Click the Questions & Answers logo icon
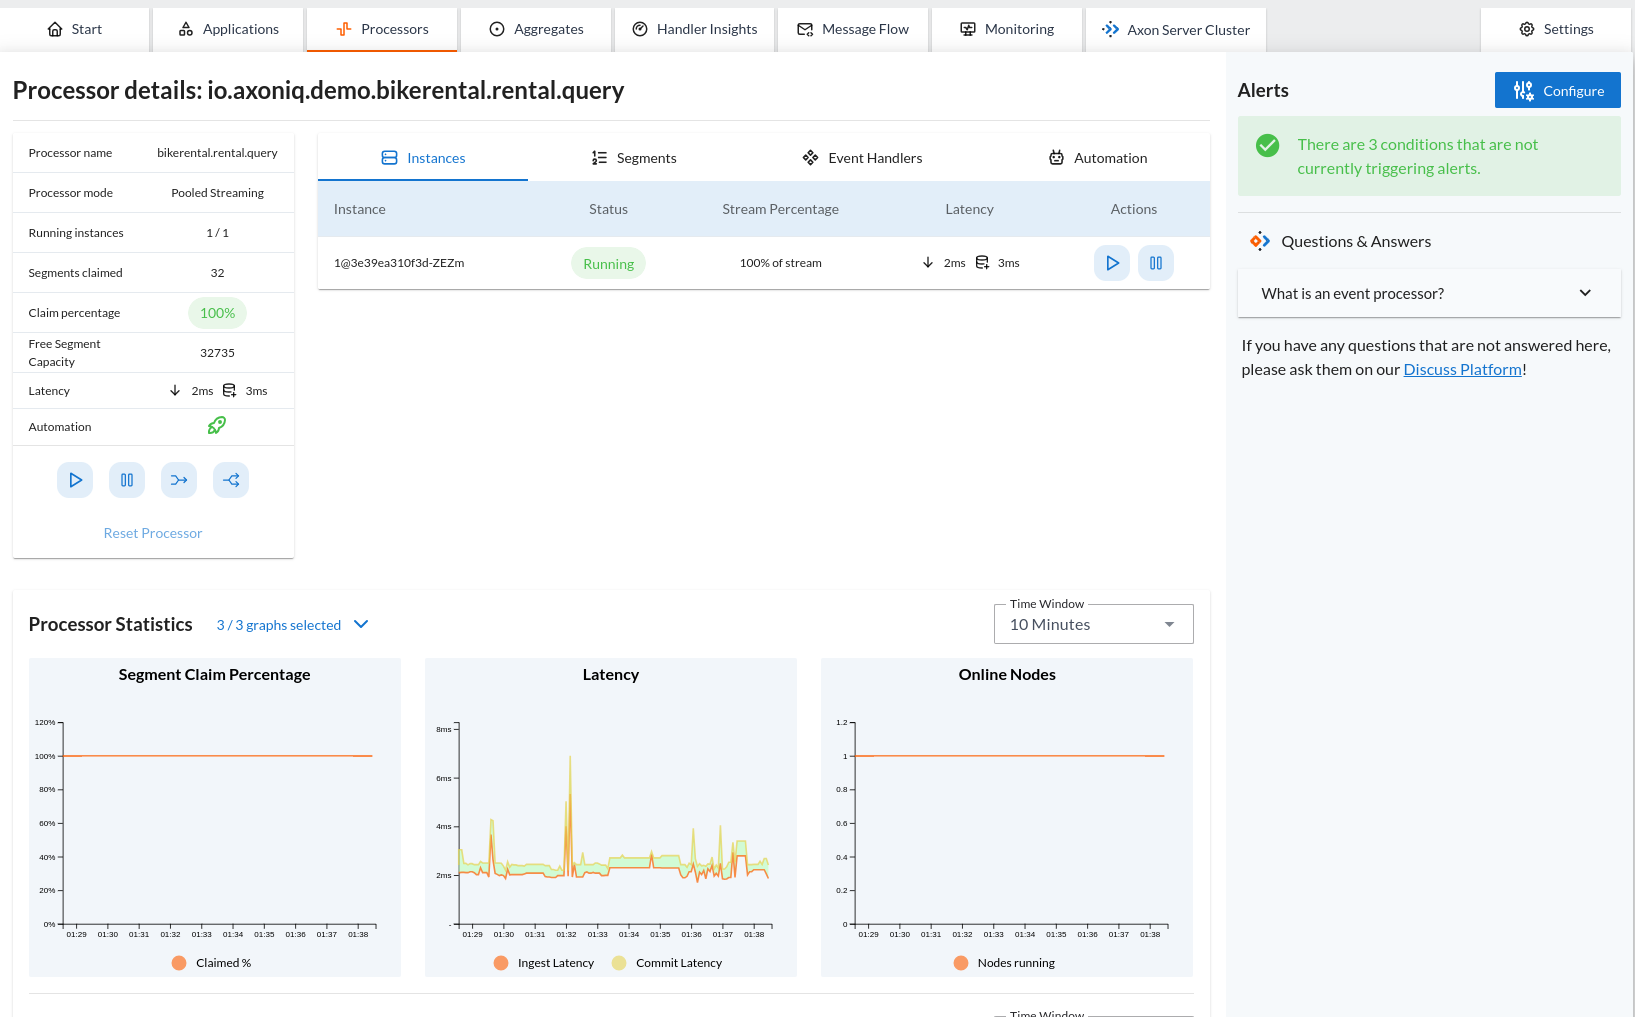1635x1017 pixels. click(x=1260, y=241)
